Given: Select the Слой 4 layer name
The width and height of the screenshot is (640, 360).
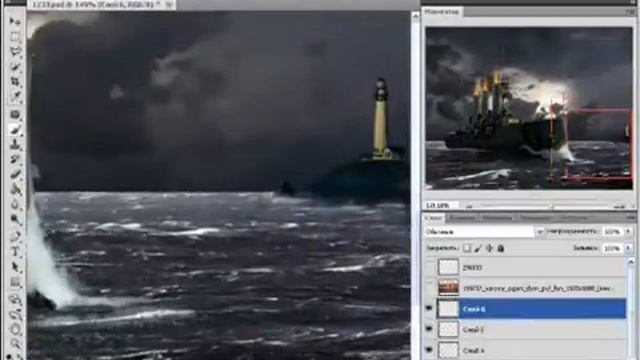Looking at the screenshot, I should 473,350.
